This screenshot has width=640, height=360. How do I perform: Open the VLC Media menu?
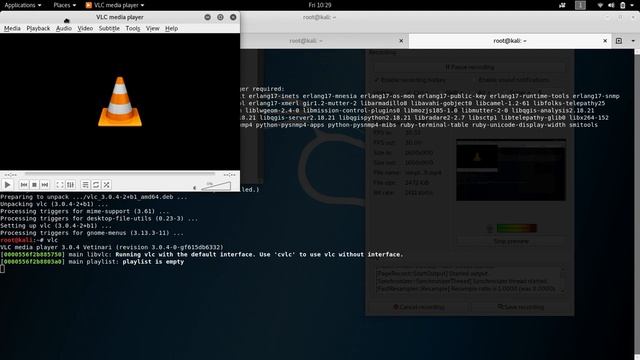tap(12, 28)
